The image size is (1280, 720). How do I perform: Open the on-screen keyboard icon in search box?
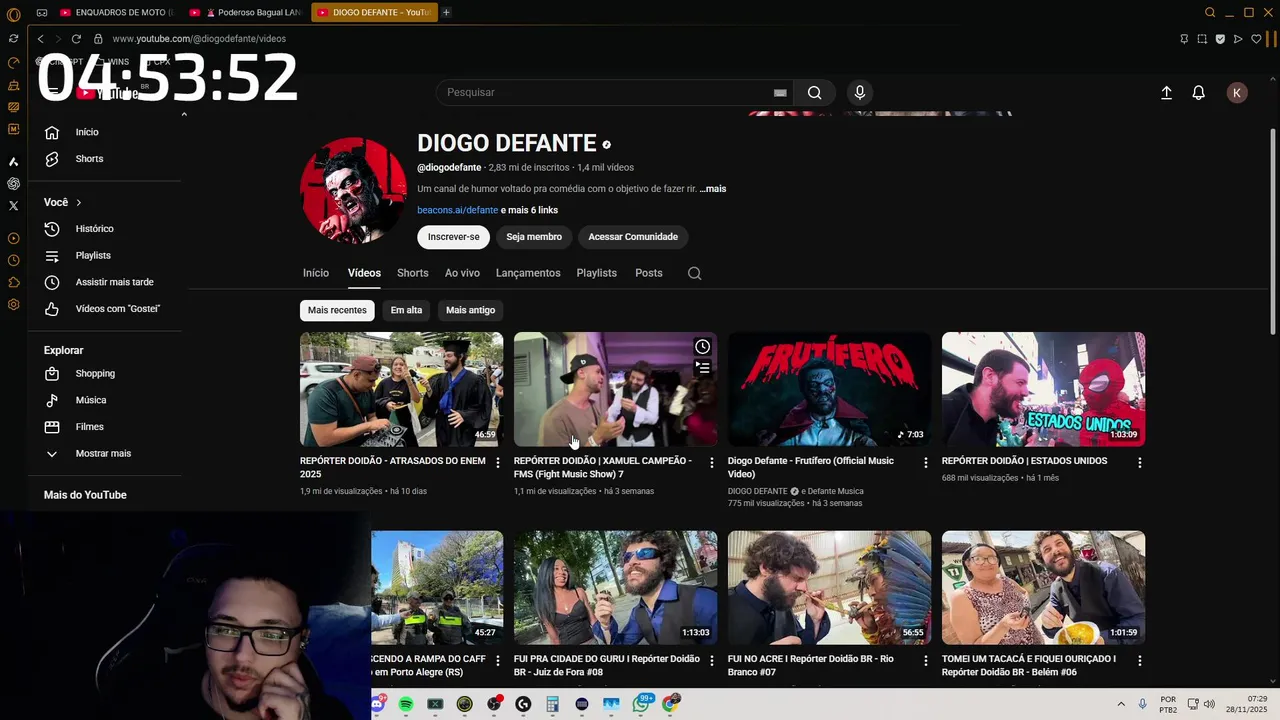coord(780,92)
